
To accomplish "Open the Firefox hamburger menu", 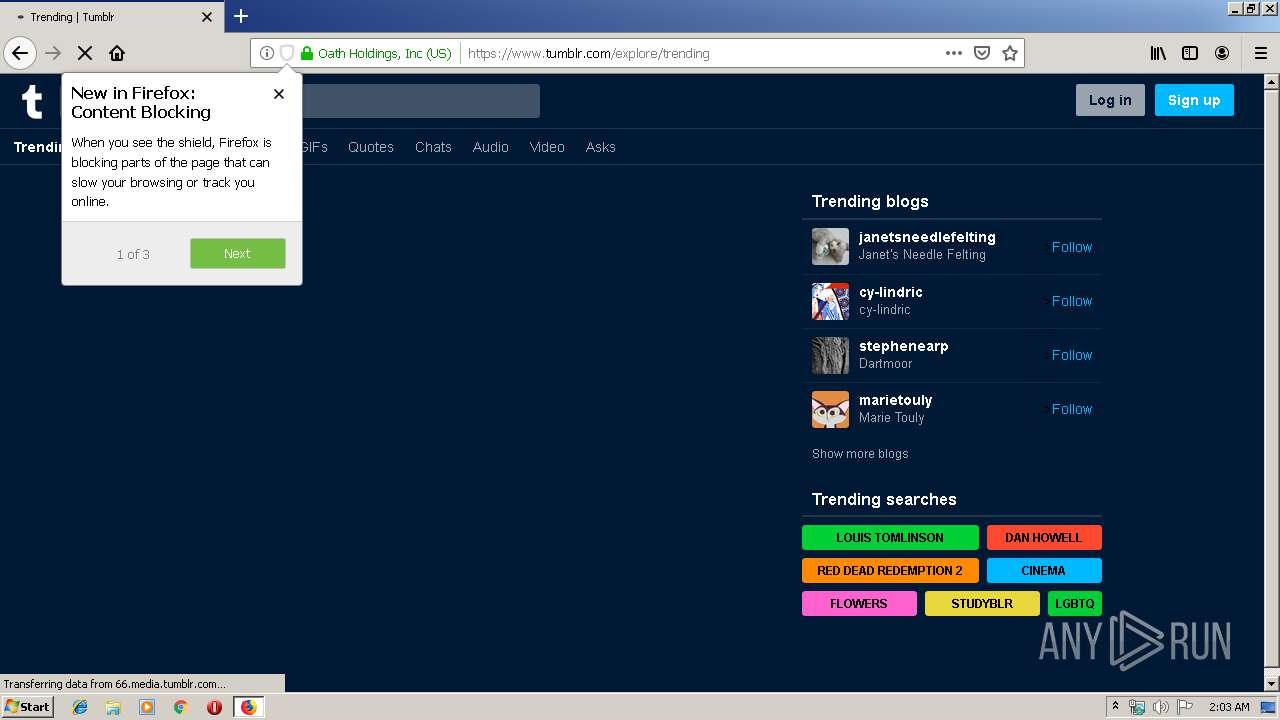I will tap(1260, 53).
